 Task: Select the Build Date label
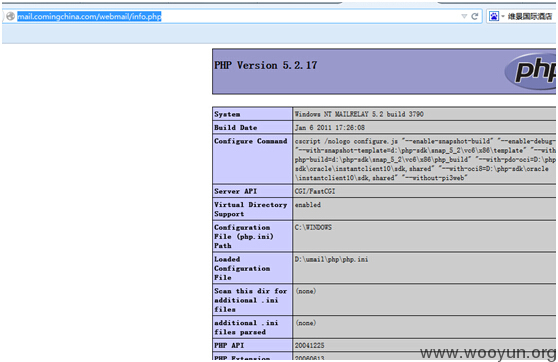[x=236, y=127]
